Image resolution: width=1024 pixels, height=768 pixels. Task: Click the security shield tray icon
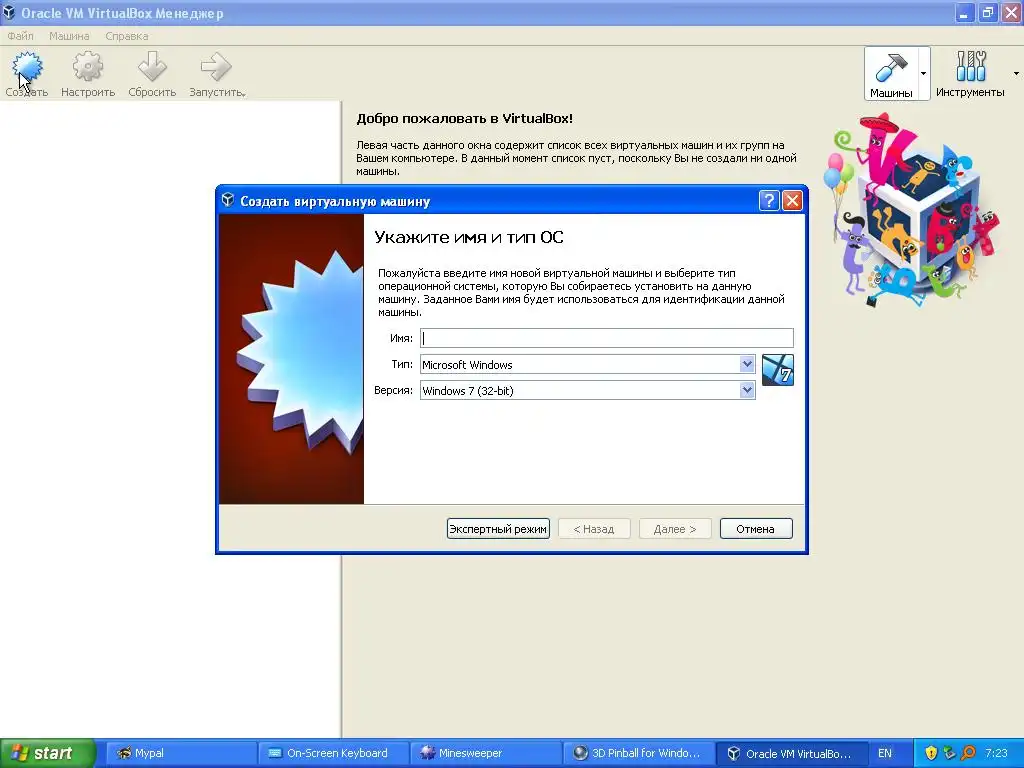pos(931,753)
